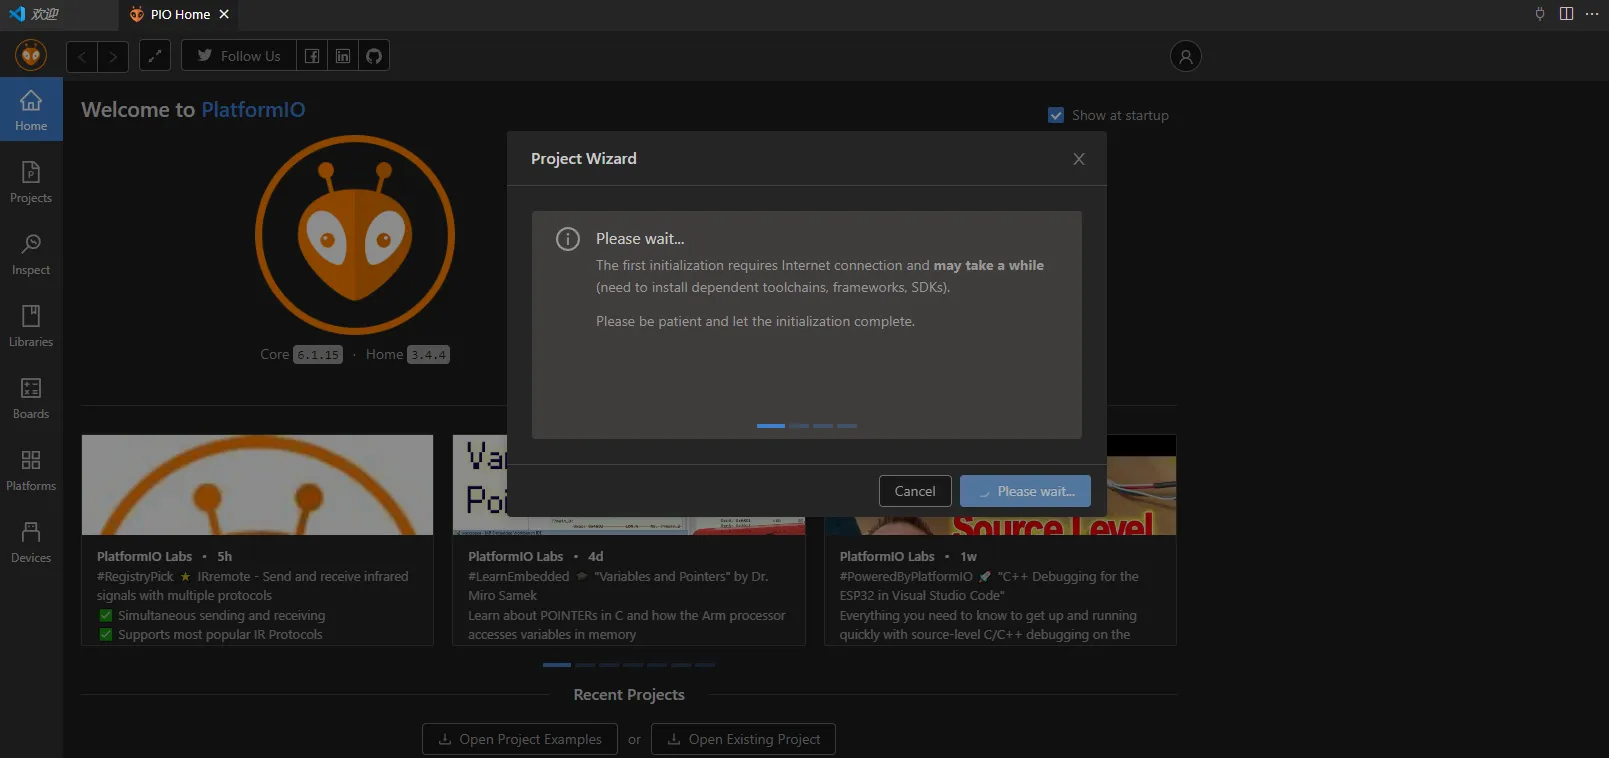This screenshot has height=758, width=1609.
Task: Click the PlatformIO alien logo in toolbar
Action: pyautogui.click(x=31, y=55)
